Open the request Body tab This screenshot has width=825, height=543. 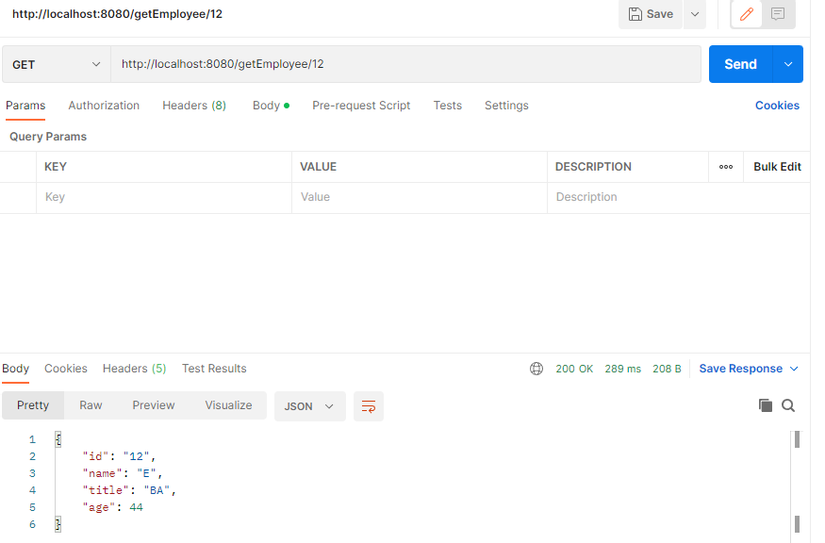[x=271, y=105]
